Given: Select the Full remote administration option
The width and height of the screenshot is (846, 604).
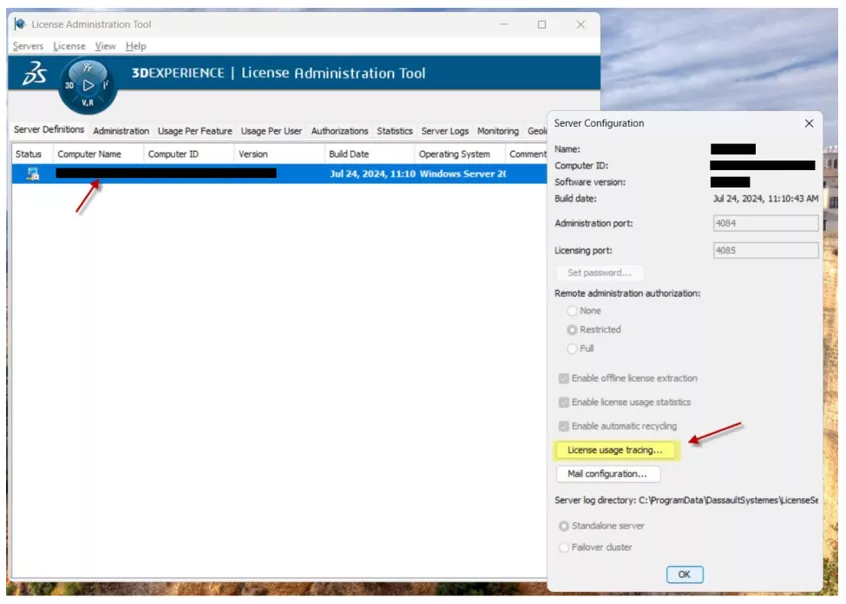Looking at the screenshot, I should pyautogui.click(x=572, y=349).
